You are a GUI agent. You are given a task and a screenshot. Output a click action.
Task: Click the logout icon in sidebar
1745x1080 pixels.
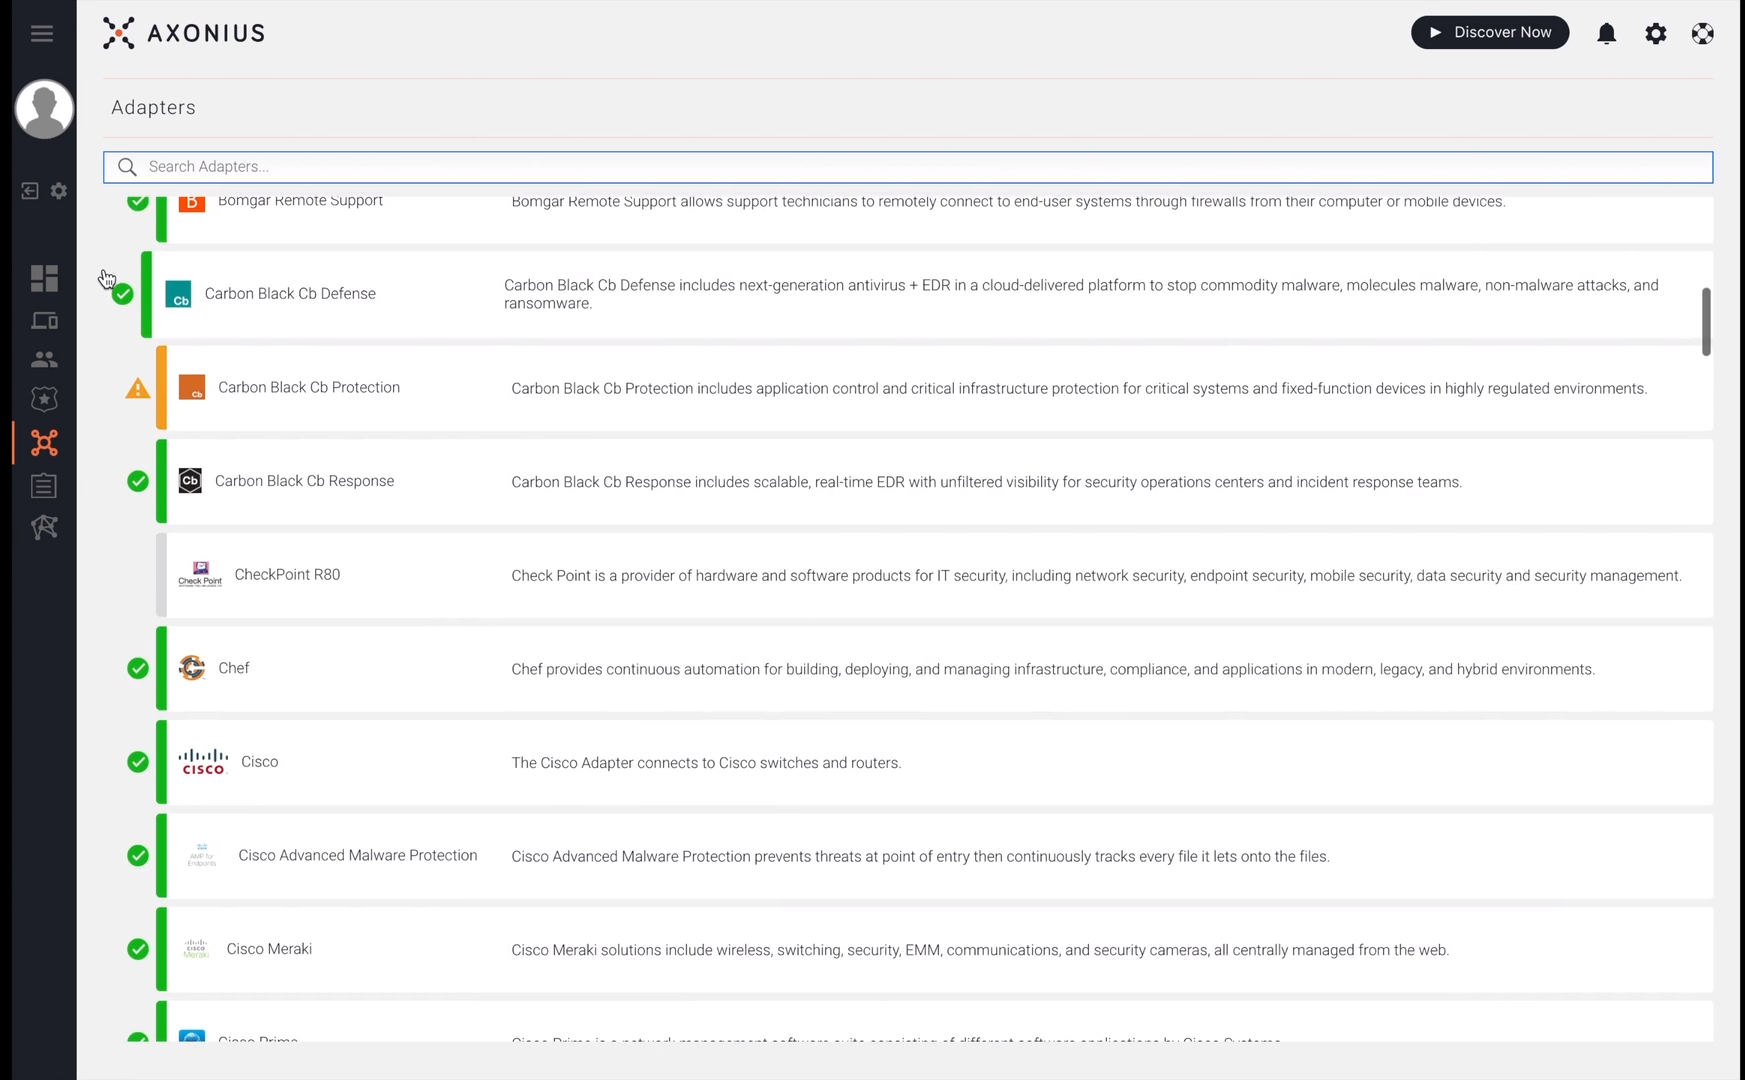(30, 191)
